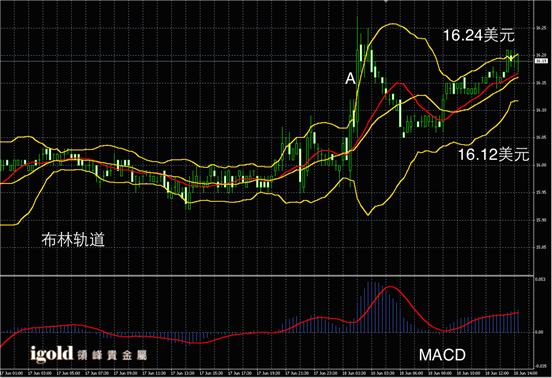Click the 17 Jun 01:00 time axis label

(x=11, y=373)
